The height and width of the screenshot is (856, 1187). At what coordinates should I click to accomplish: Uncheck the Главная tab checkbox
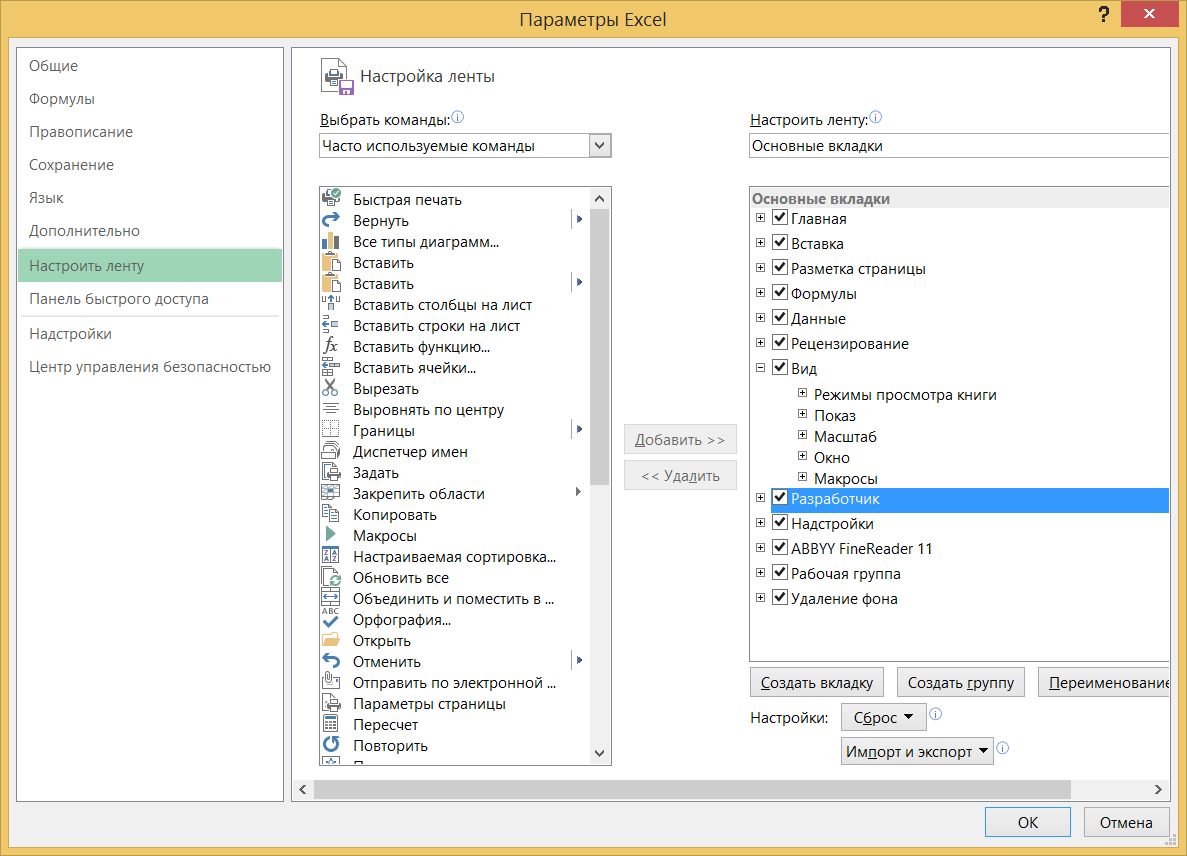click(780, 218)
